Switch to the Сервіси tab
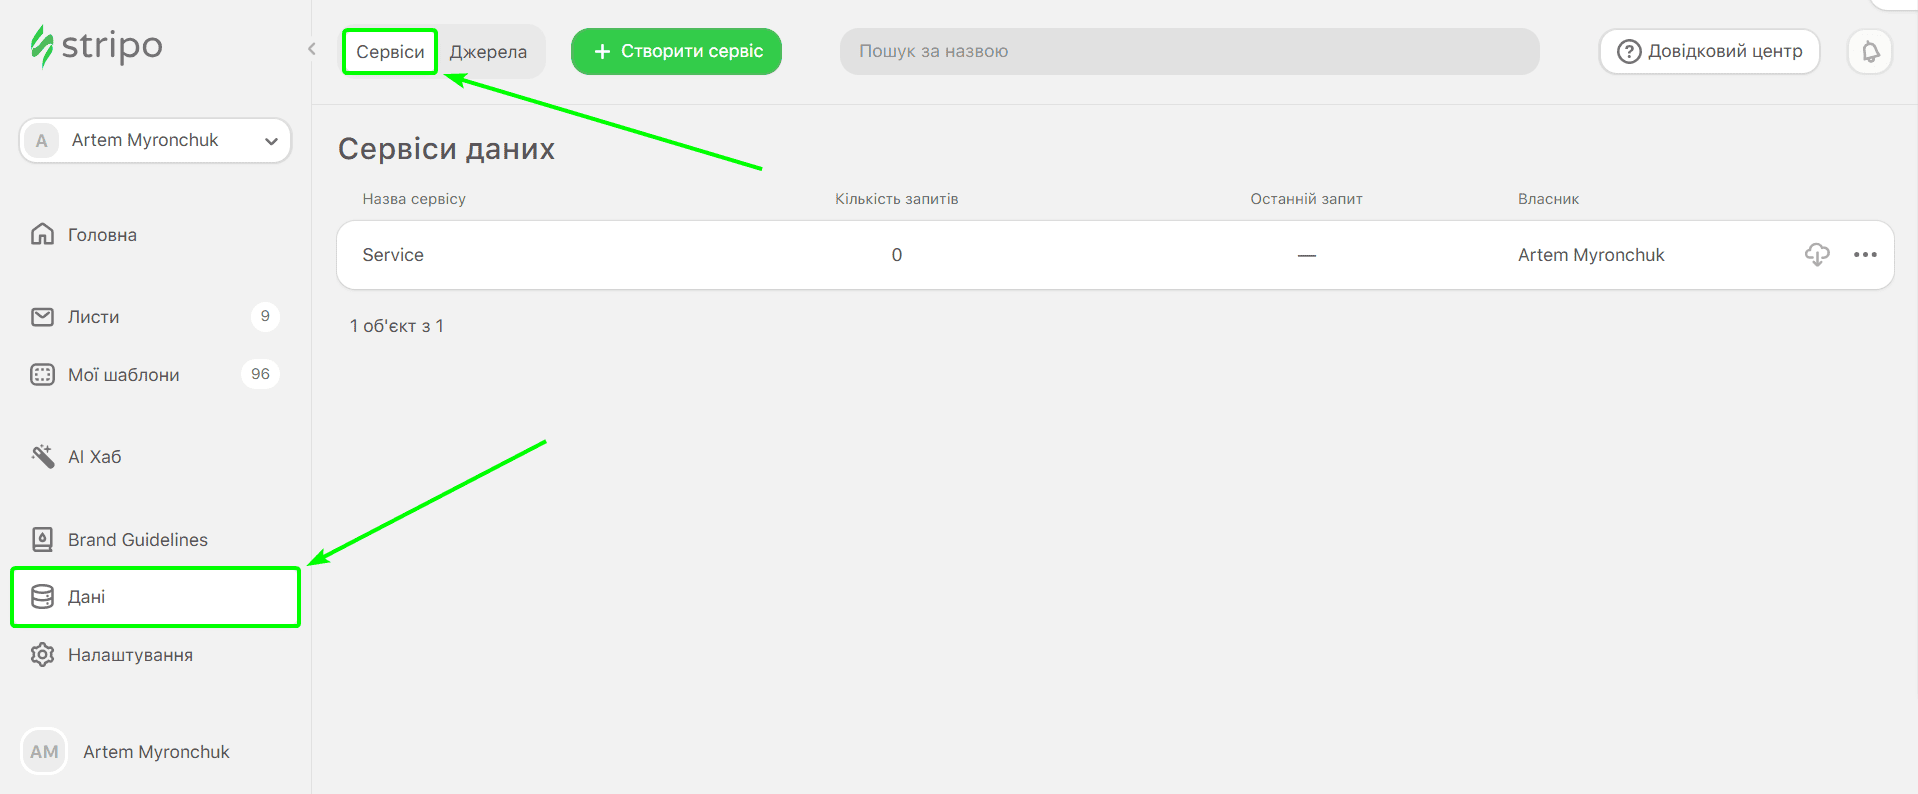 pos(390,52)
